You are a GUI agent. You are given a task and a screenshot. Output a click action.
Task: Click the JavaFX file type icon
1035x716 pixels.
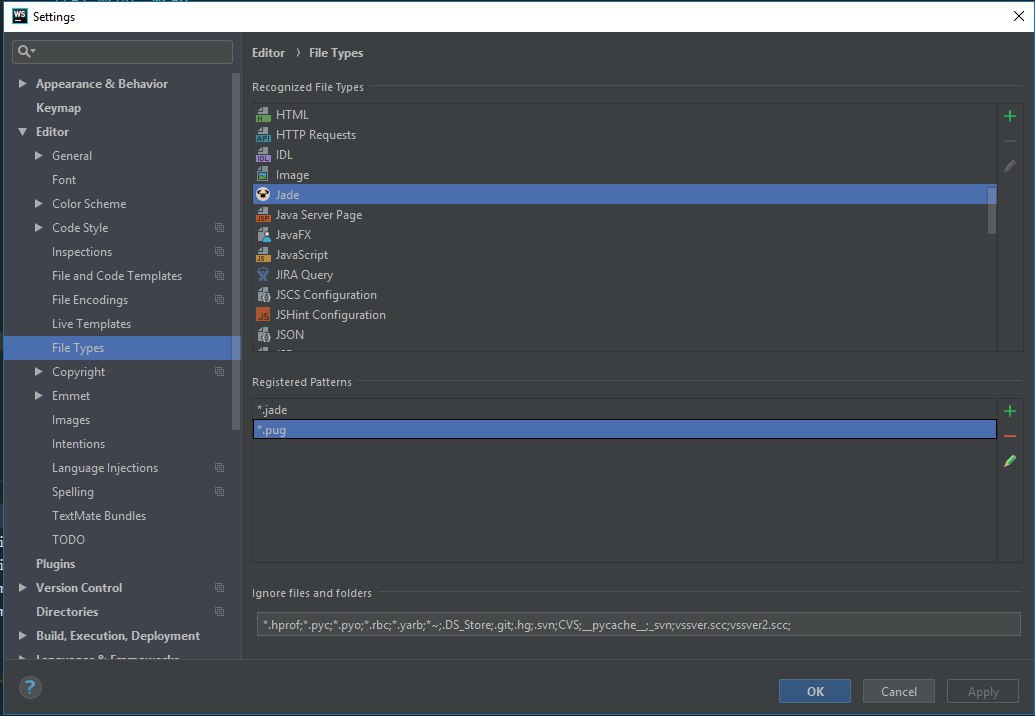tap(263, 234)
